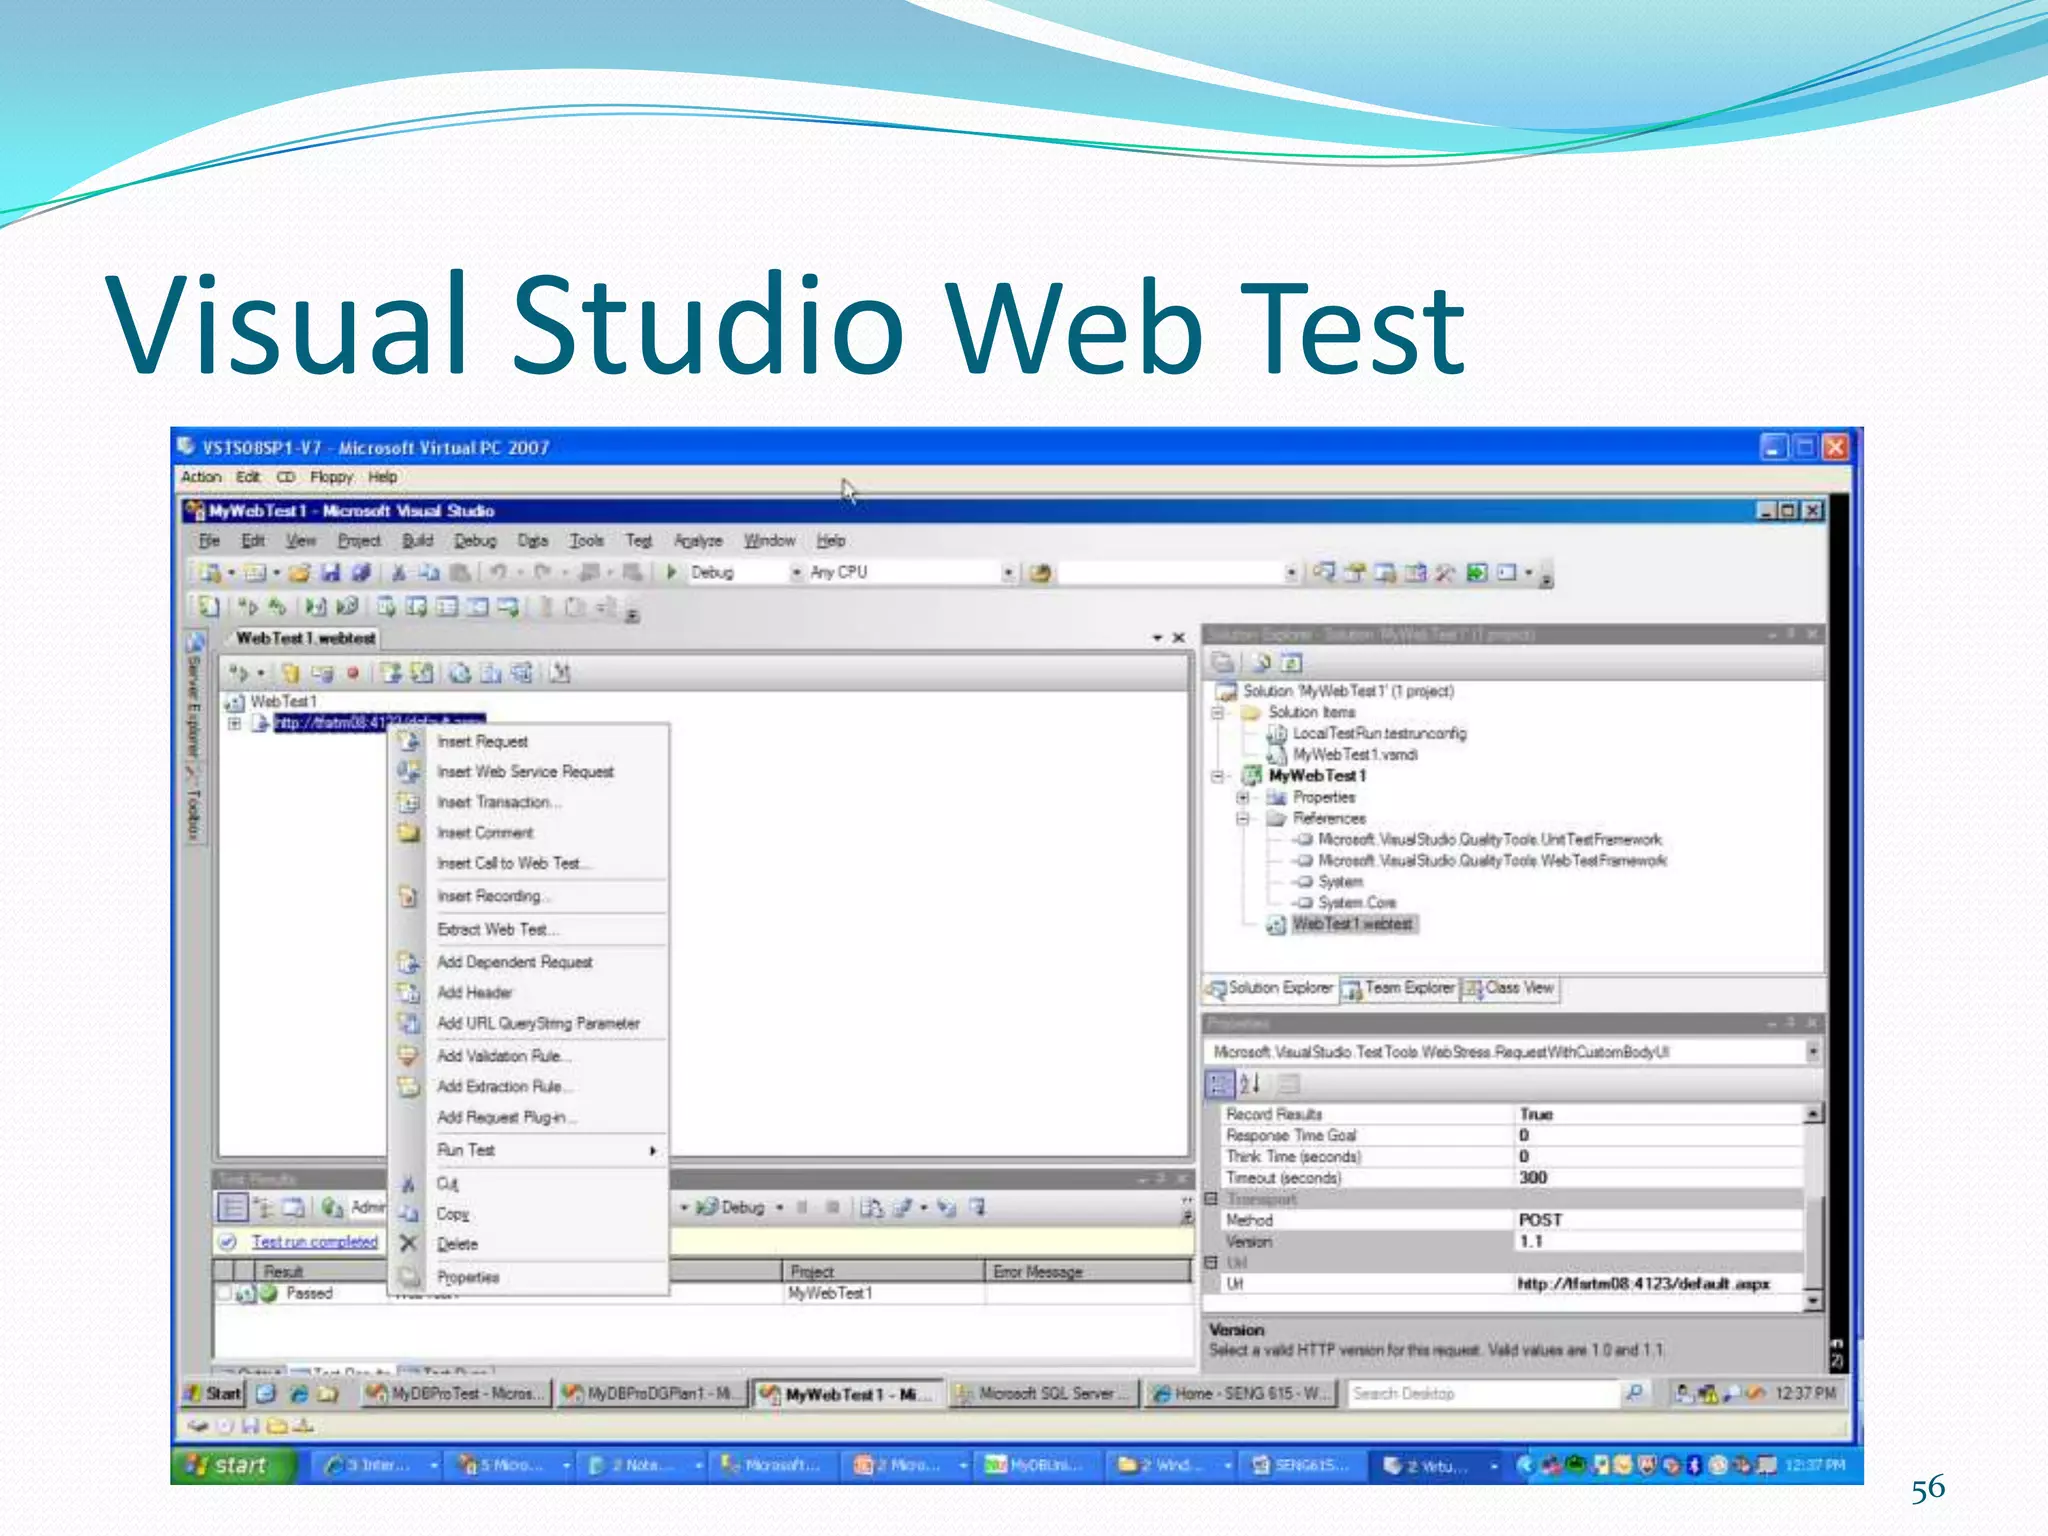Open the Test menu in Visual Studio
This screenshot has width=2048, height=1536.
pyautogui.click(x=638, y=541)
